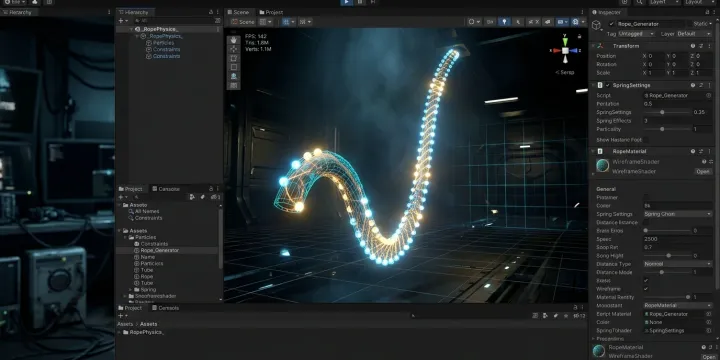Click the Rope_Generator name field
The height and width of the screenshot is (360, 720).
point(652,24)
